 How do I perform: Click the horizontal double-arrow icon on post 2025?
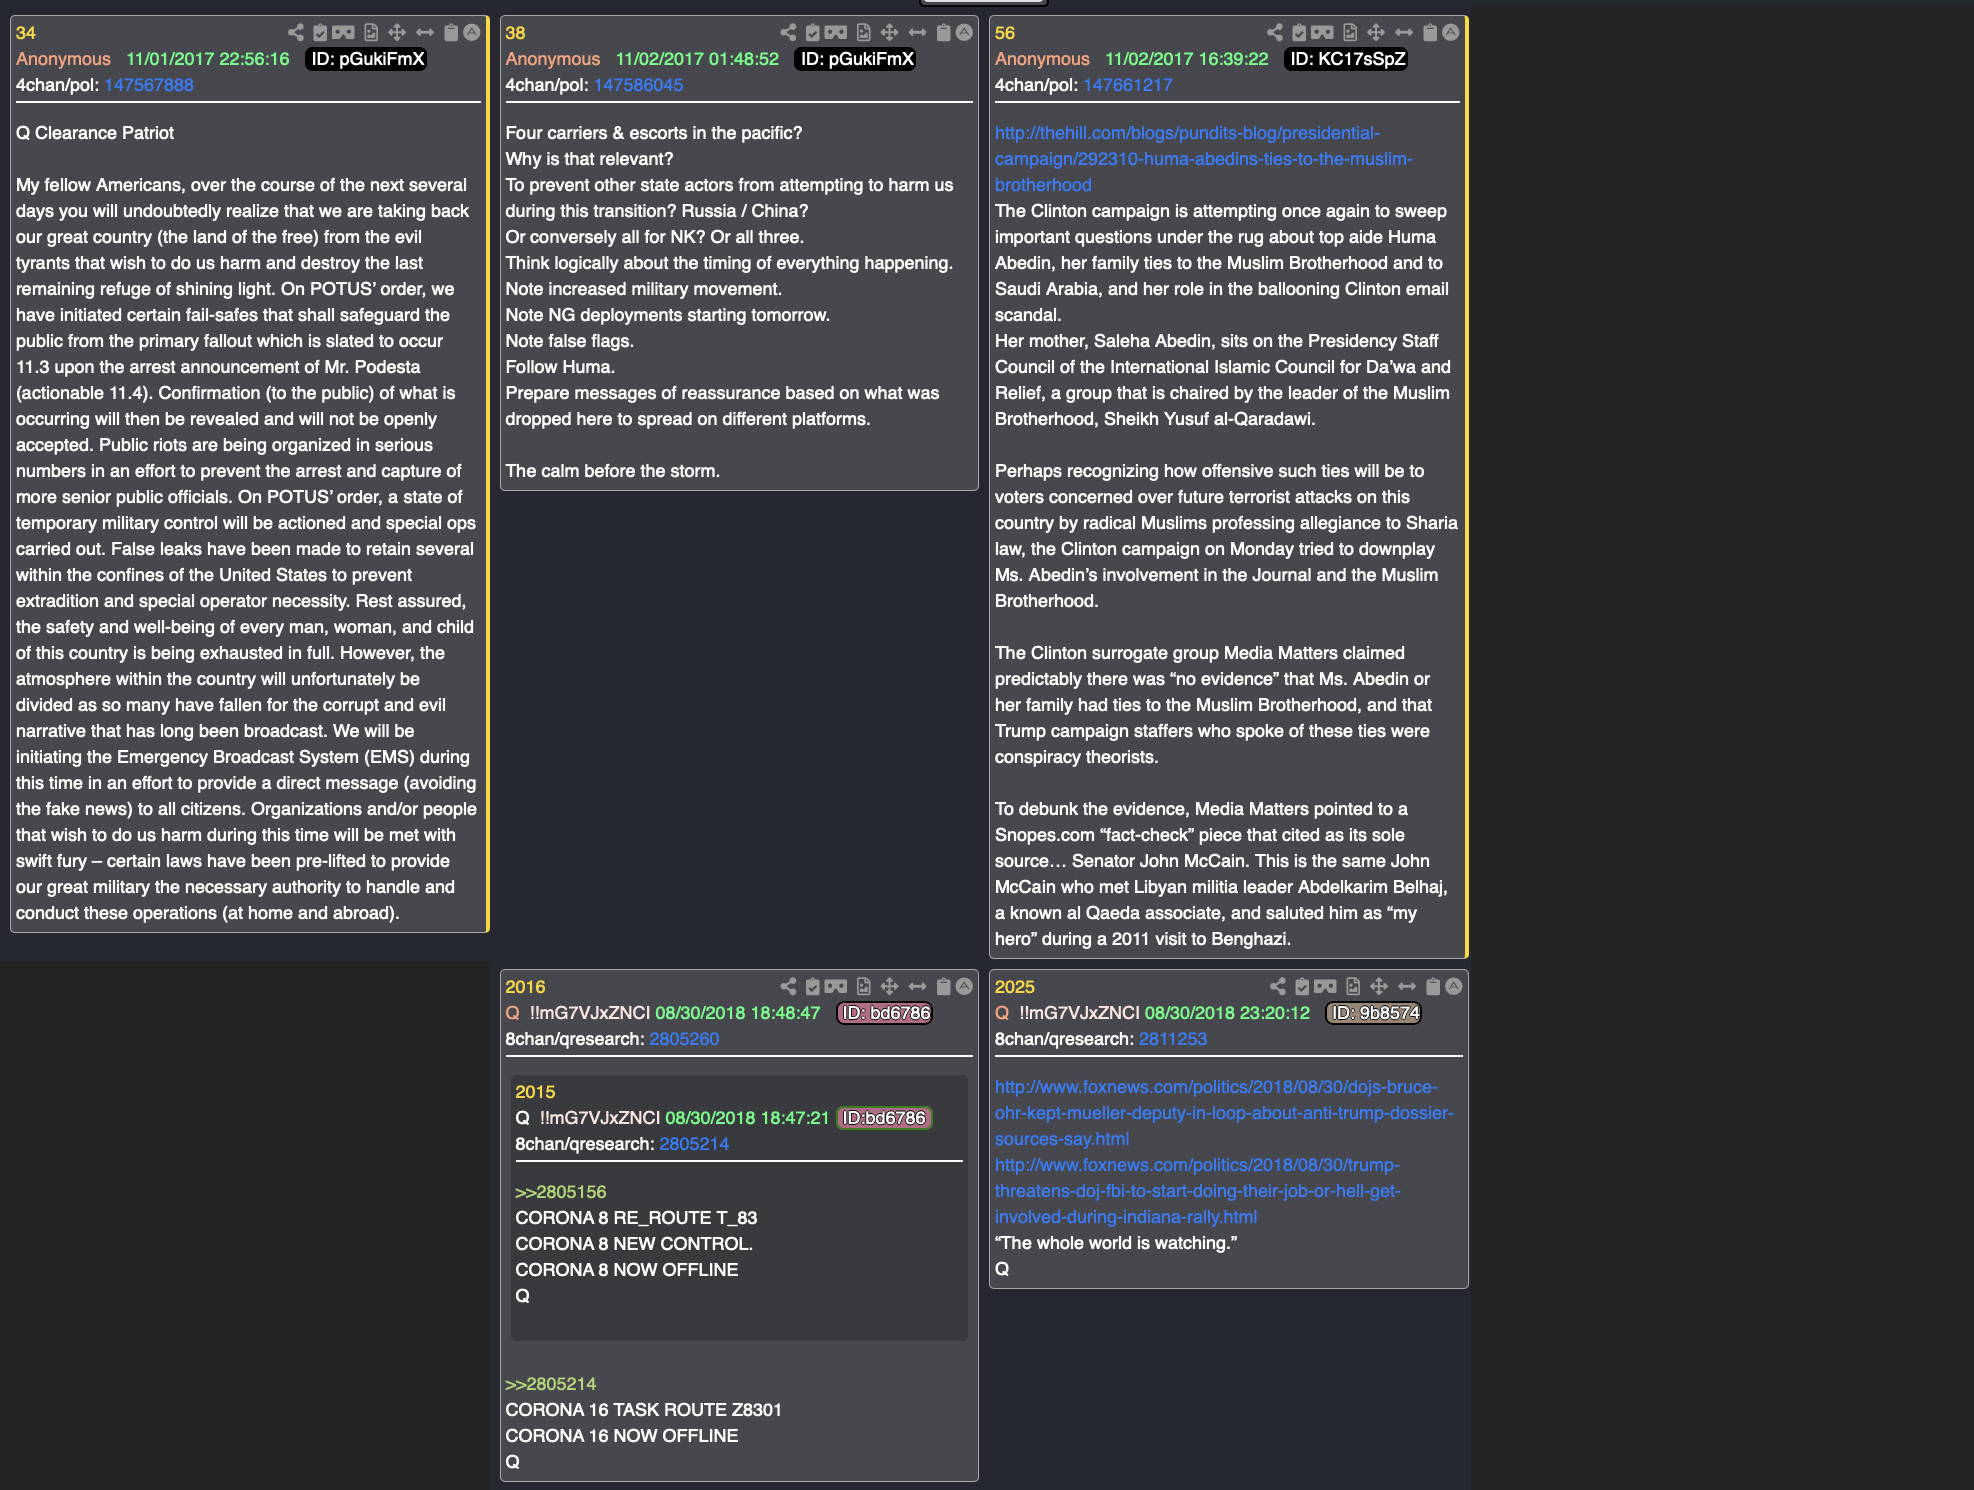[x=1408, y=987]
